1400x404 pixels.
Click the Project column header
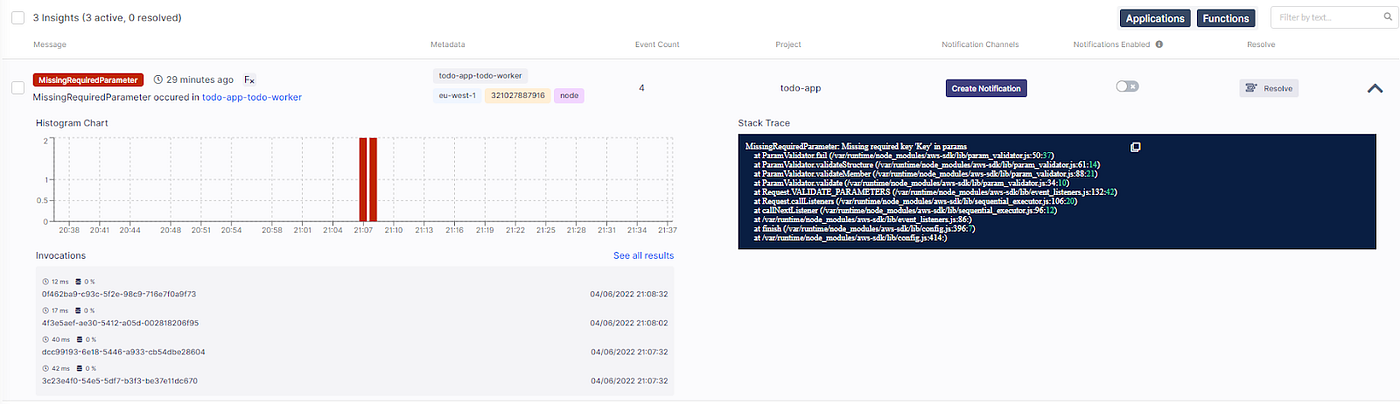pos(788,45)
